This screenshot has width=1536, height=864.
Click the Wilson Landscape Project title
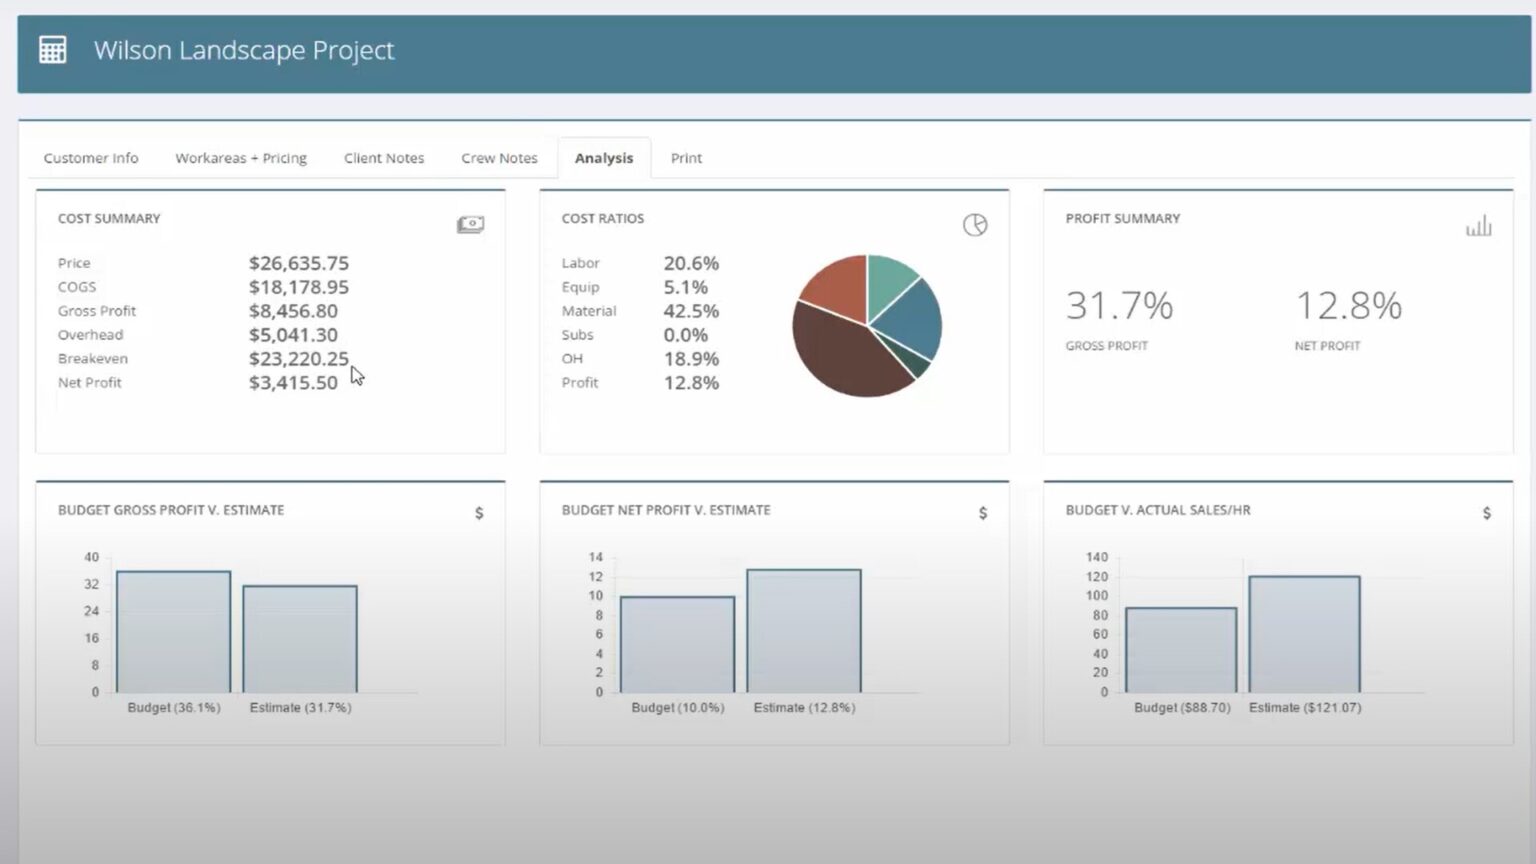pyautogui.click(x=244, y=50)
